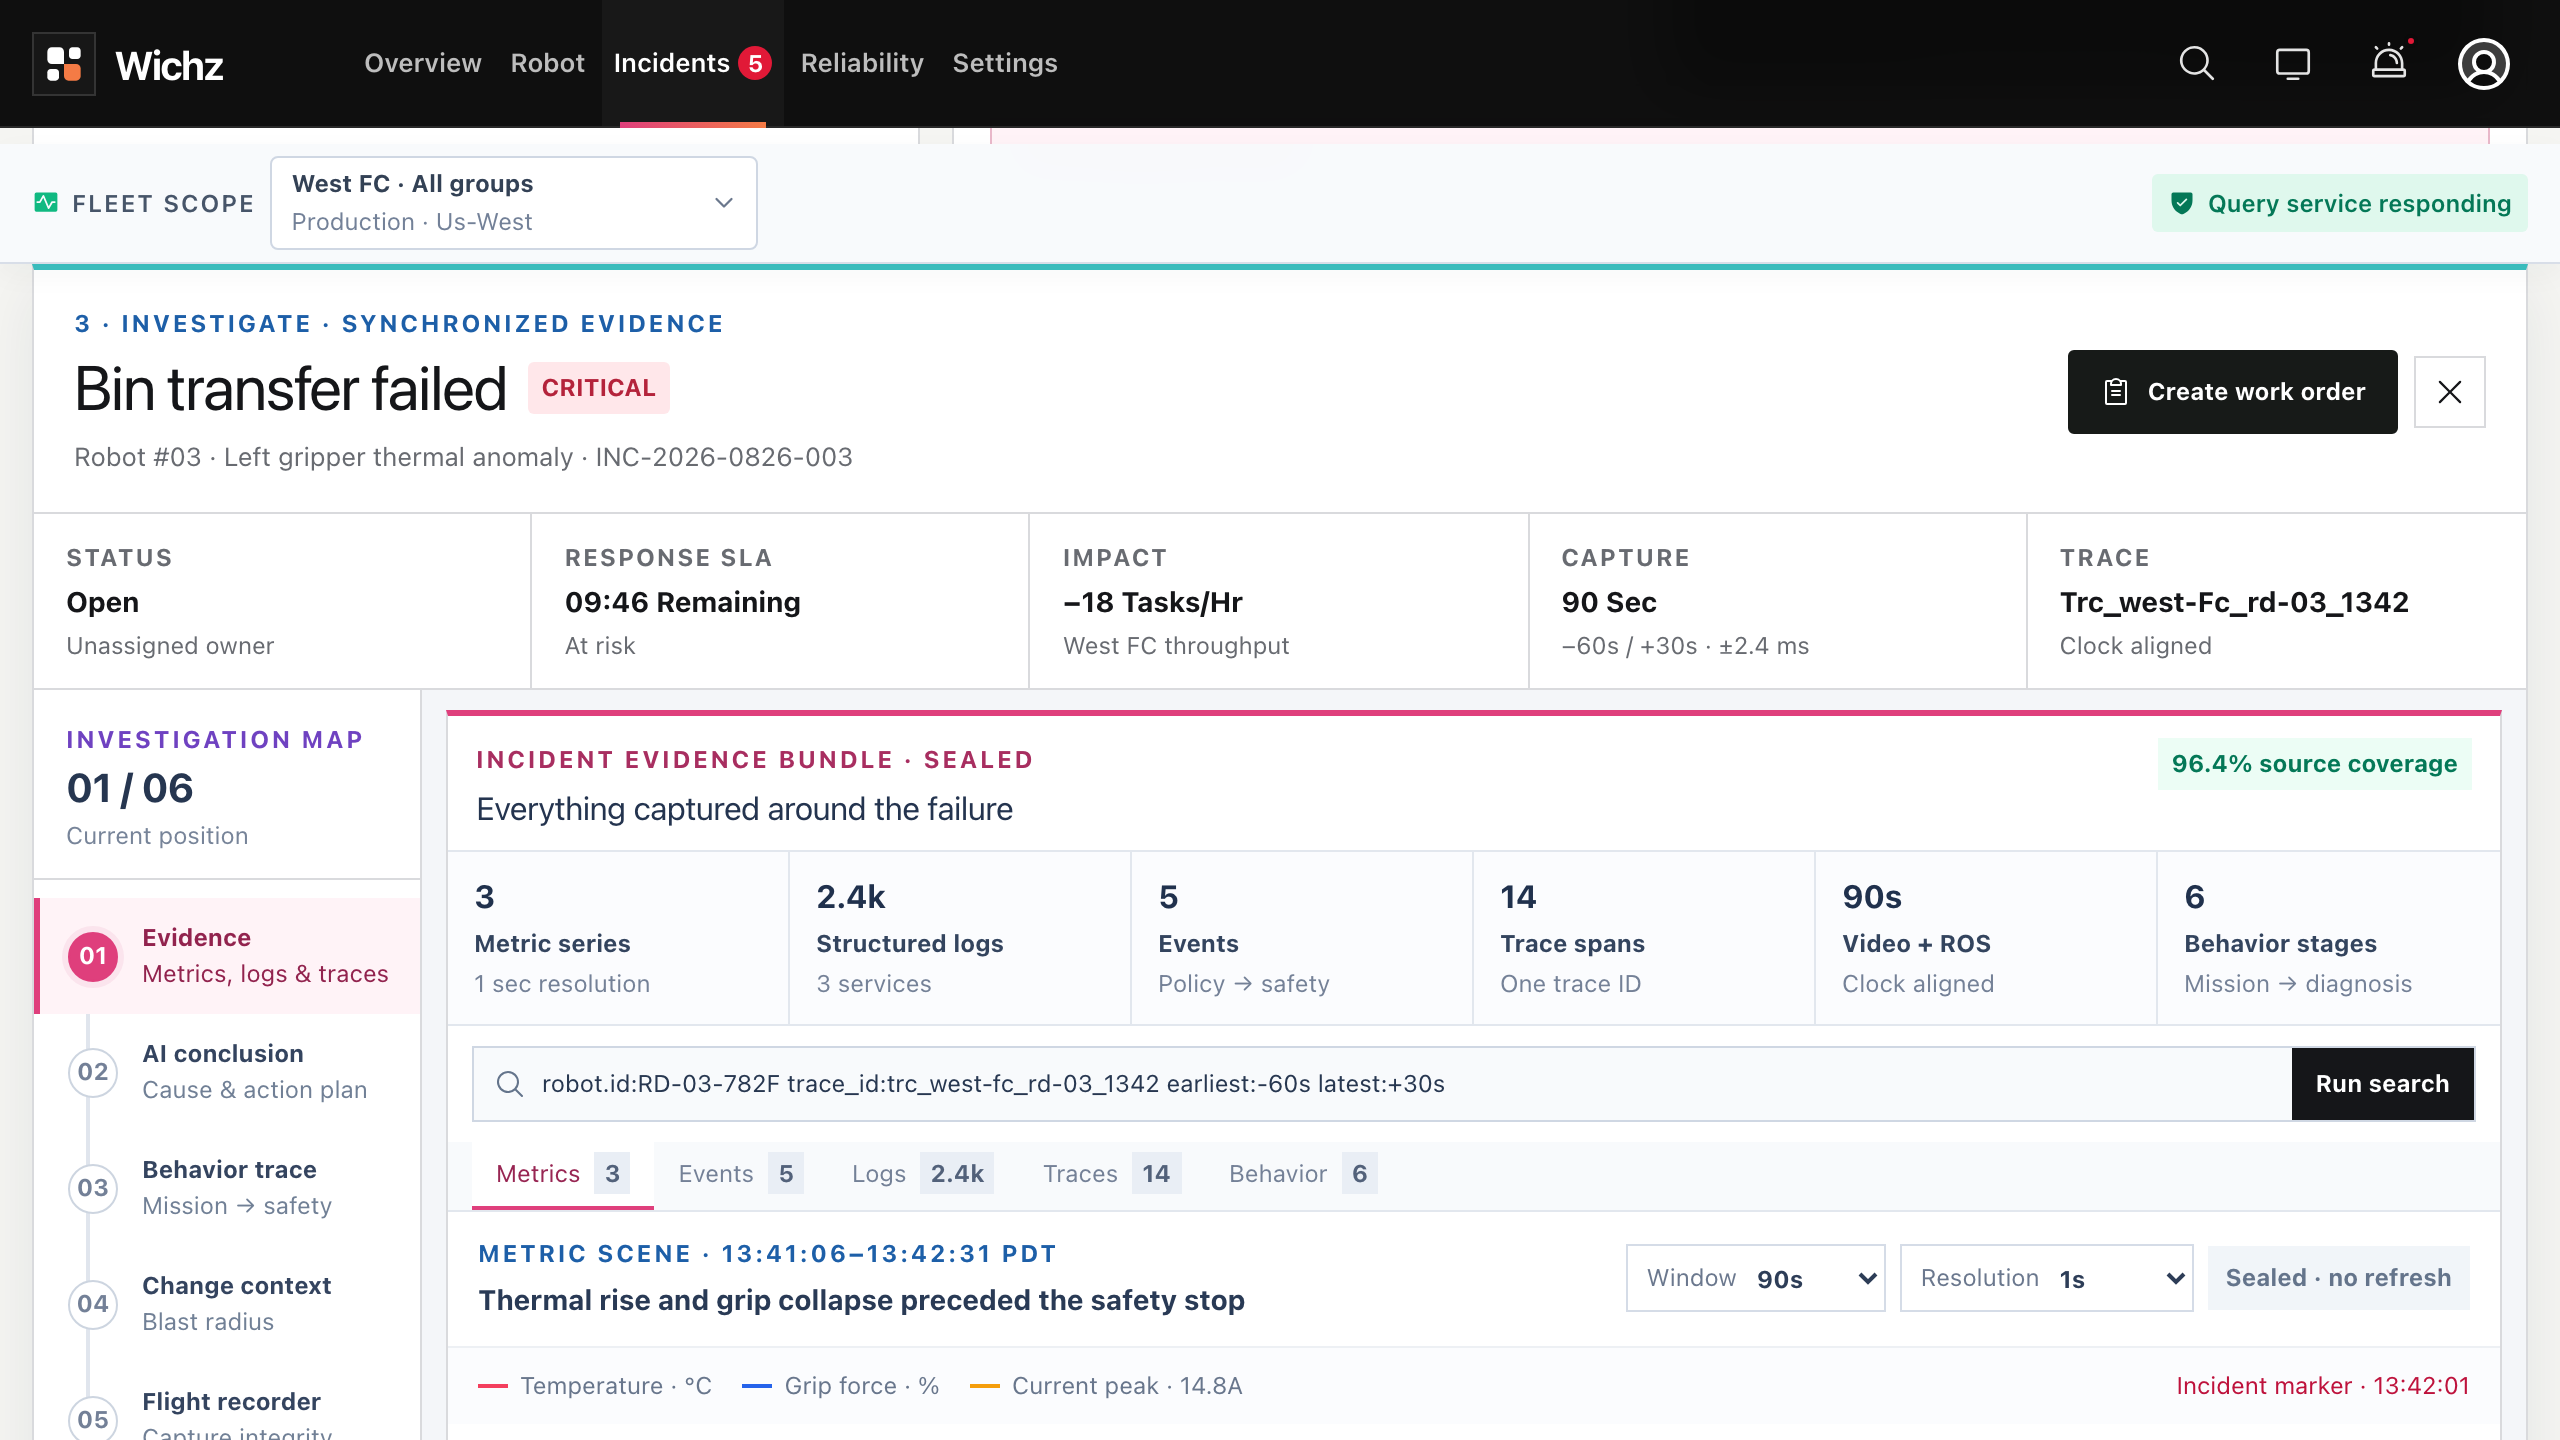Click the 09:46 Remaining SLA value
Screen dimensions: 2560x1440
683,602
